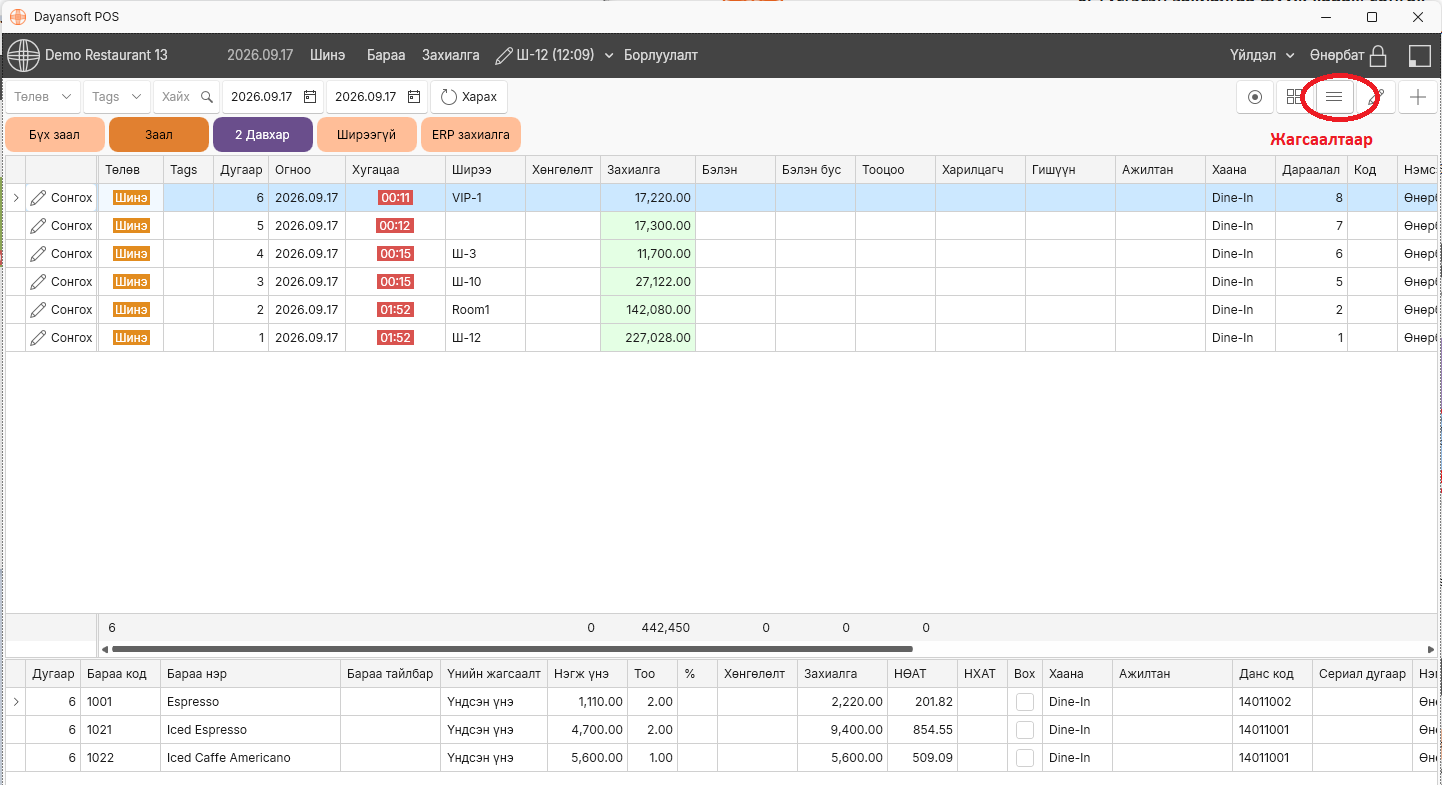1442x785 pixels.
Task: Expand the Espresso item row arrow
Action: point(15,702)
